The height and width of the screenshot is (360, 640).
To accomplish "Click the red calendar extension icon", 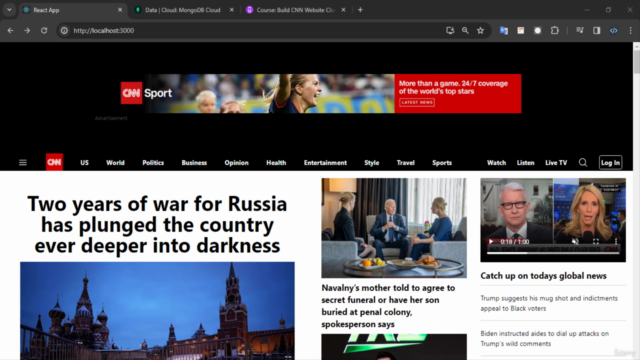I will click(x=521, y=31).
